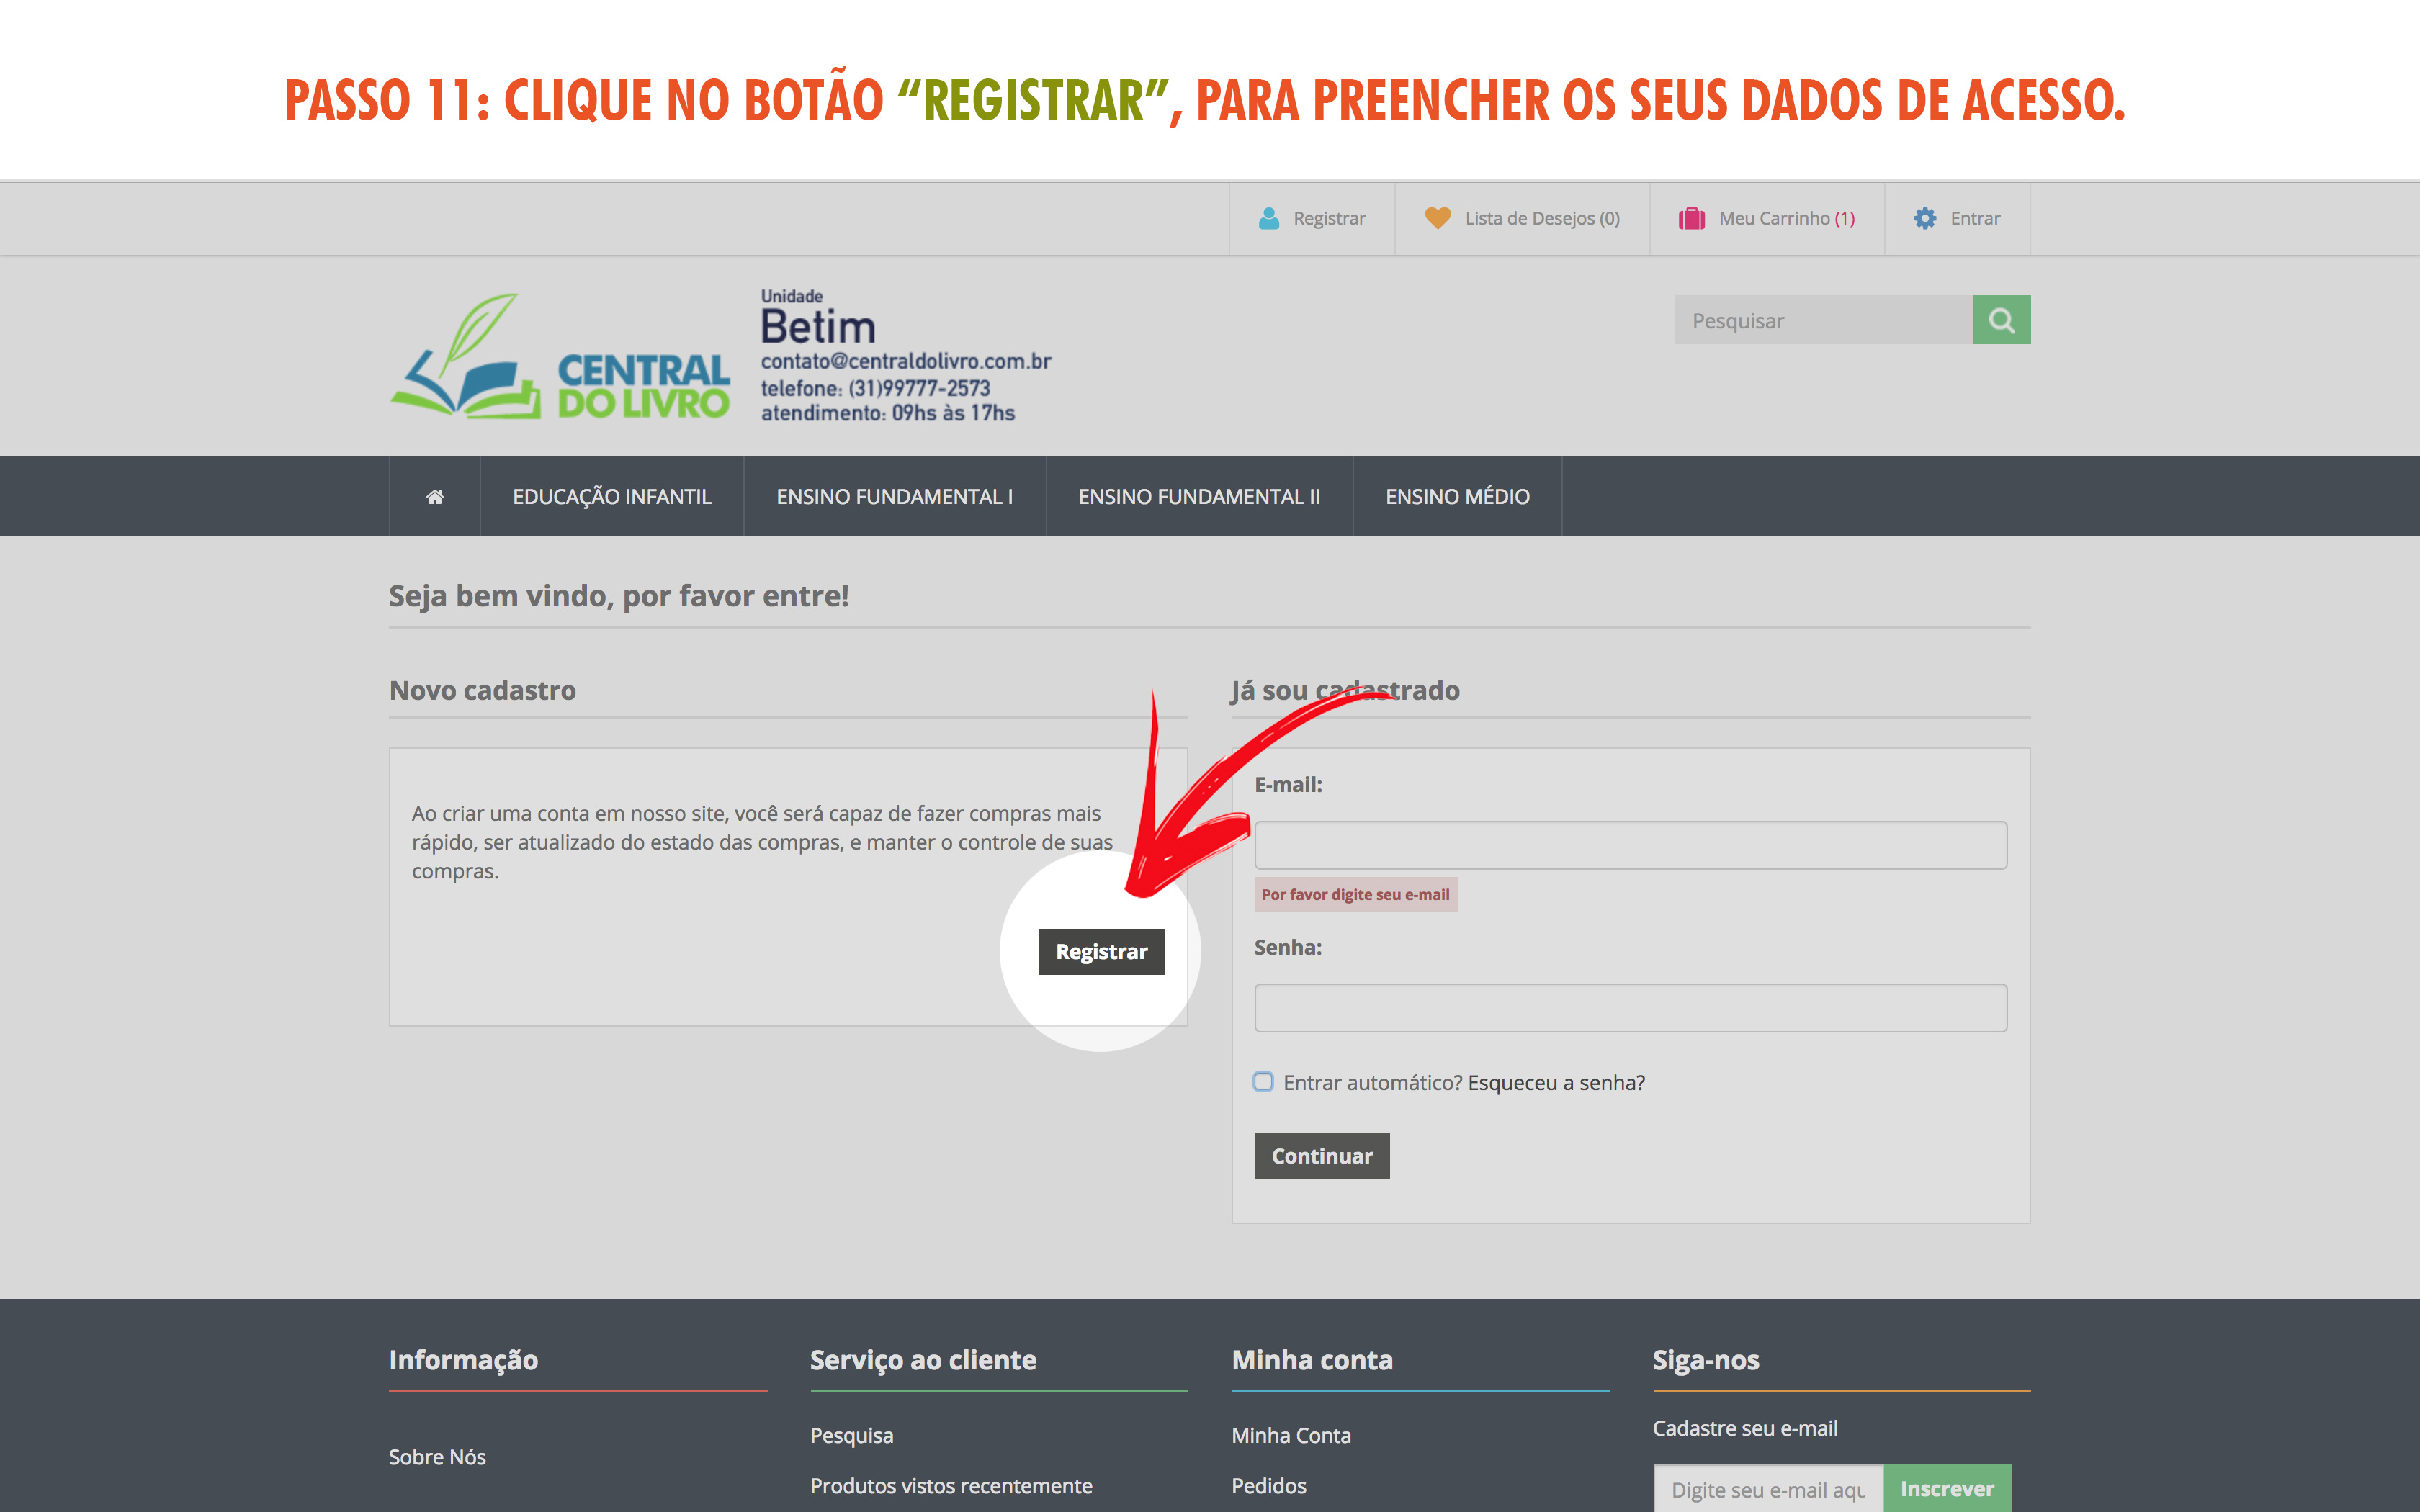This screenshot has width=2420, height=1512.
Task: Click the Central do Livro logo
Action: point(560,358)
